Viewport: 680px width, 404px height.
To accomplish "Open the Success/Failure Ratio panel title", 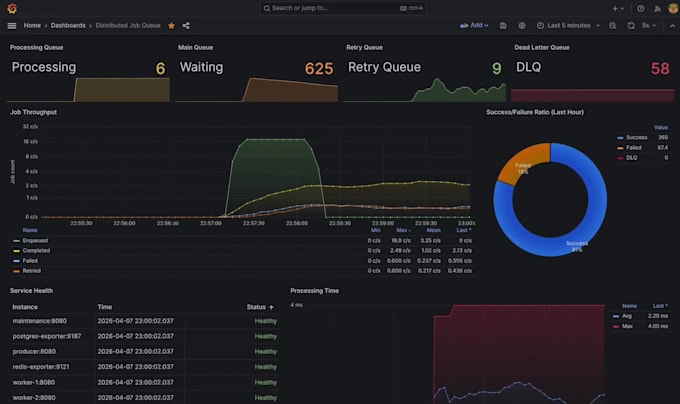I will [535, 112].
